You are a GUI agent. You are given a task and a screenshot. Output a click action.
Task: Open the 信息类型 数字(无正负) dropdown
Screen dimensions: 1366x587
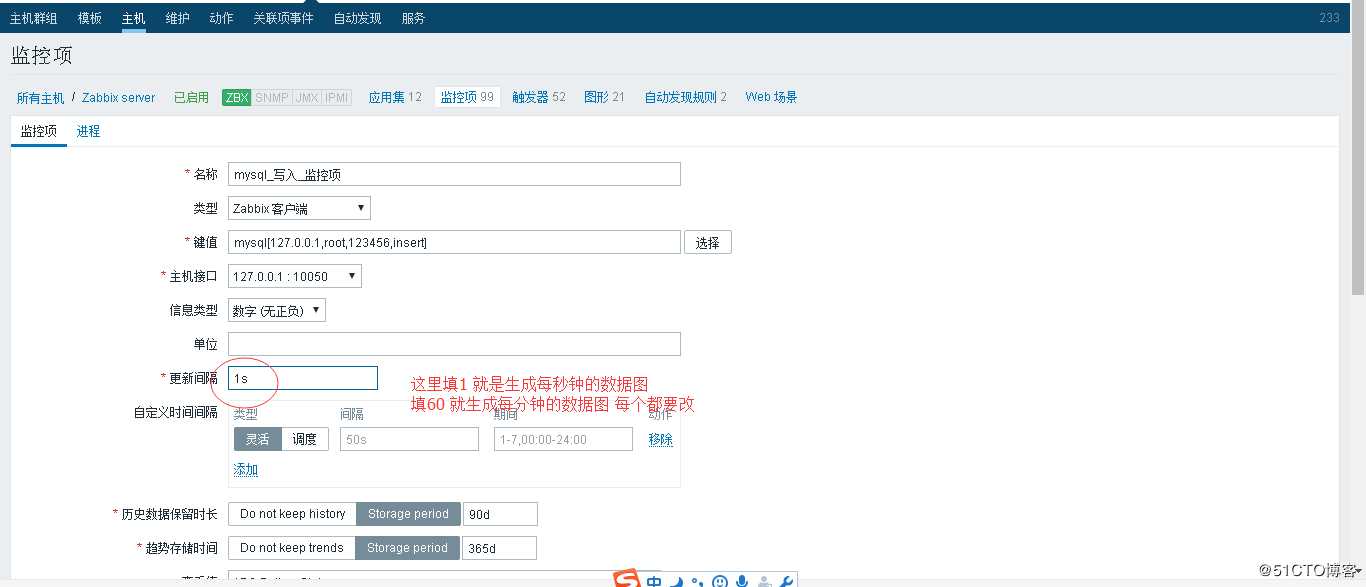[x=277, y=310]
